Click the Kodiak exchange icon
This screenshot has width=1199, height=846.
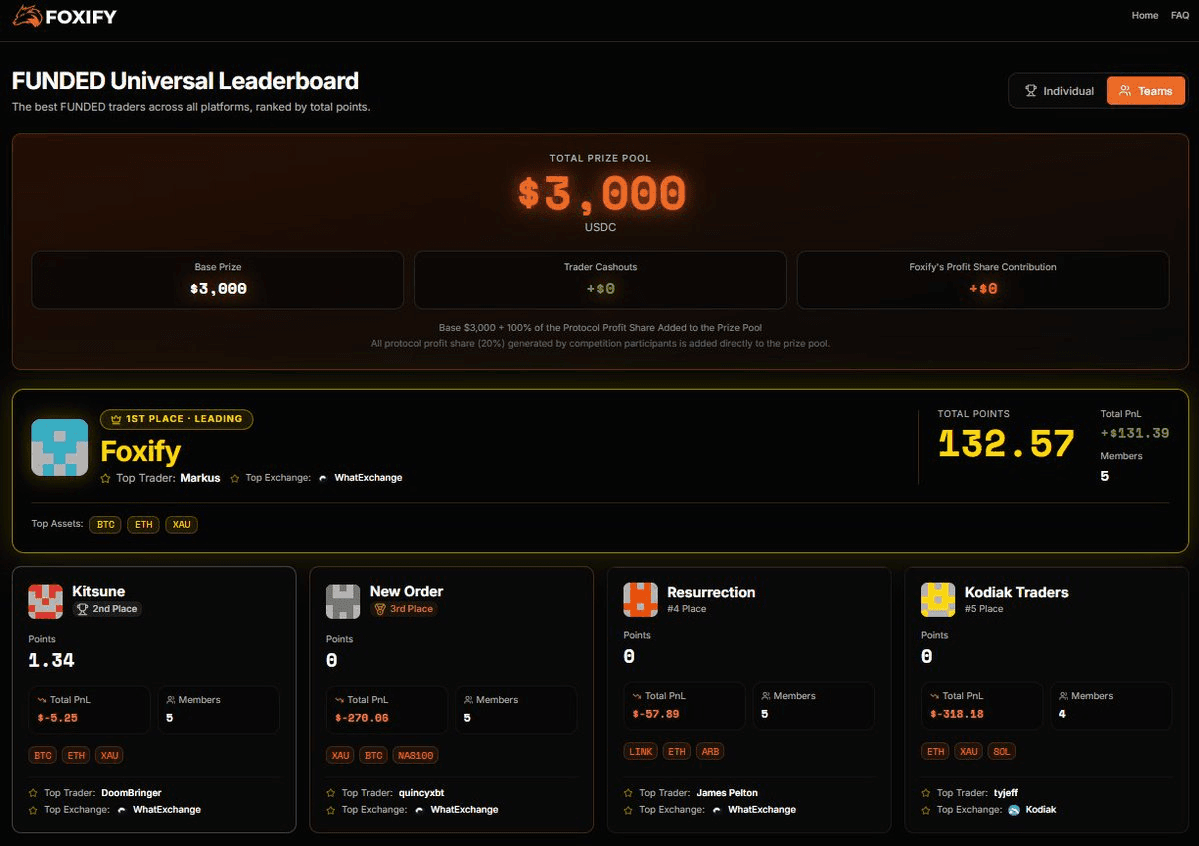click(x=1014, y=810)
